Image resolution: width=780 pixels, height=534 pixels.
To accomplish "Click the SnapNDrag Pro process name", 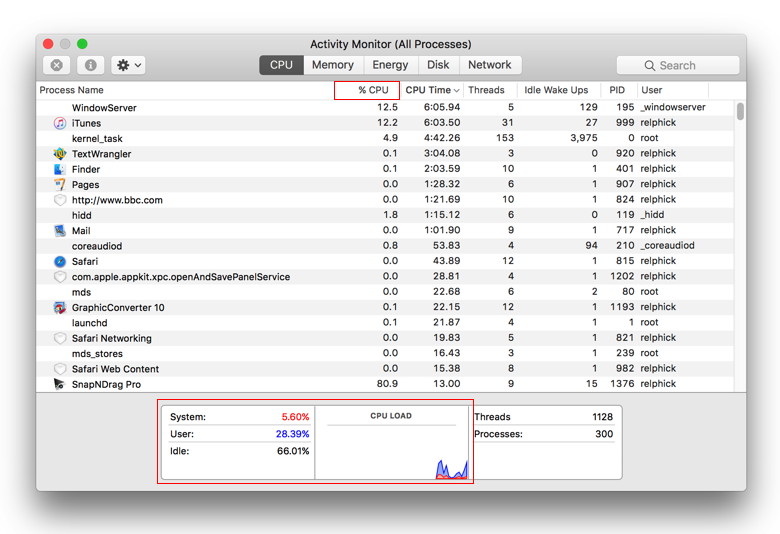I will click(x=106, y=384).
